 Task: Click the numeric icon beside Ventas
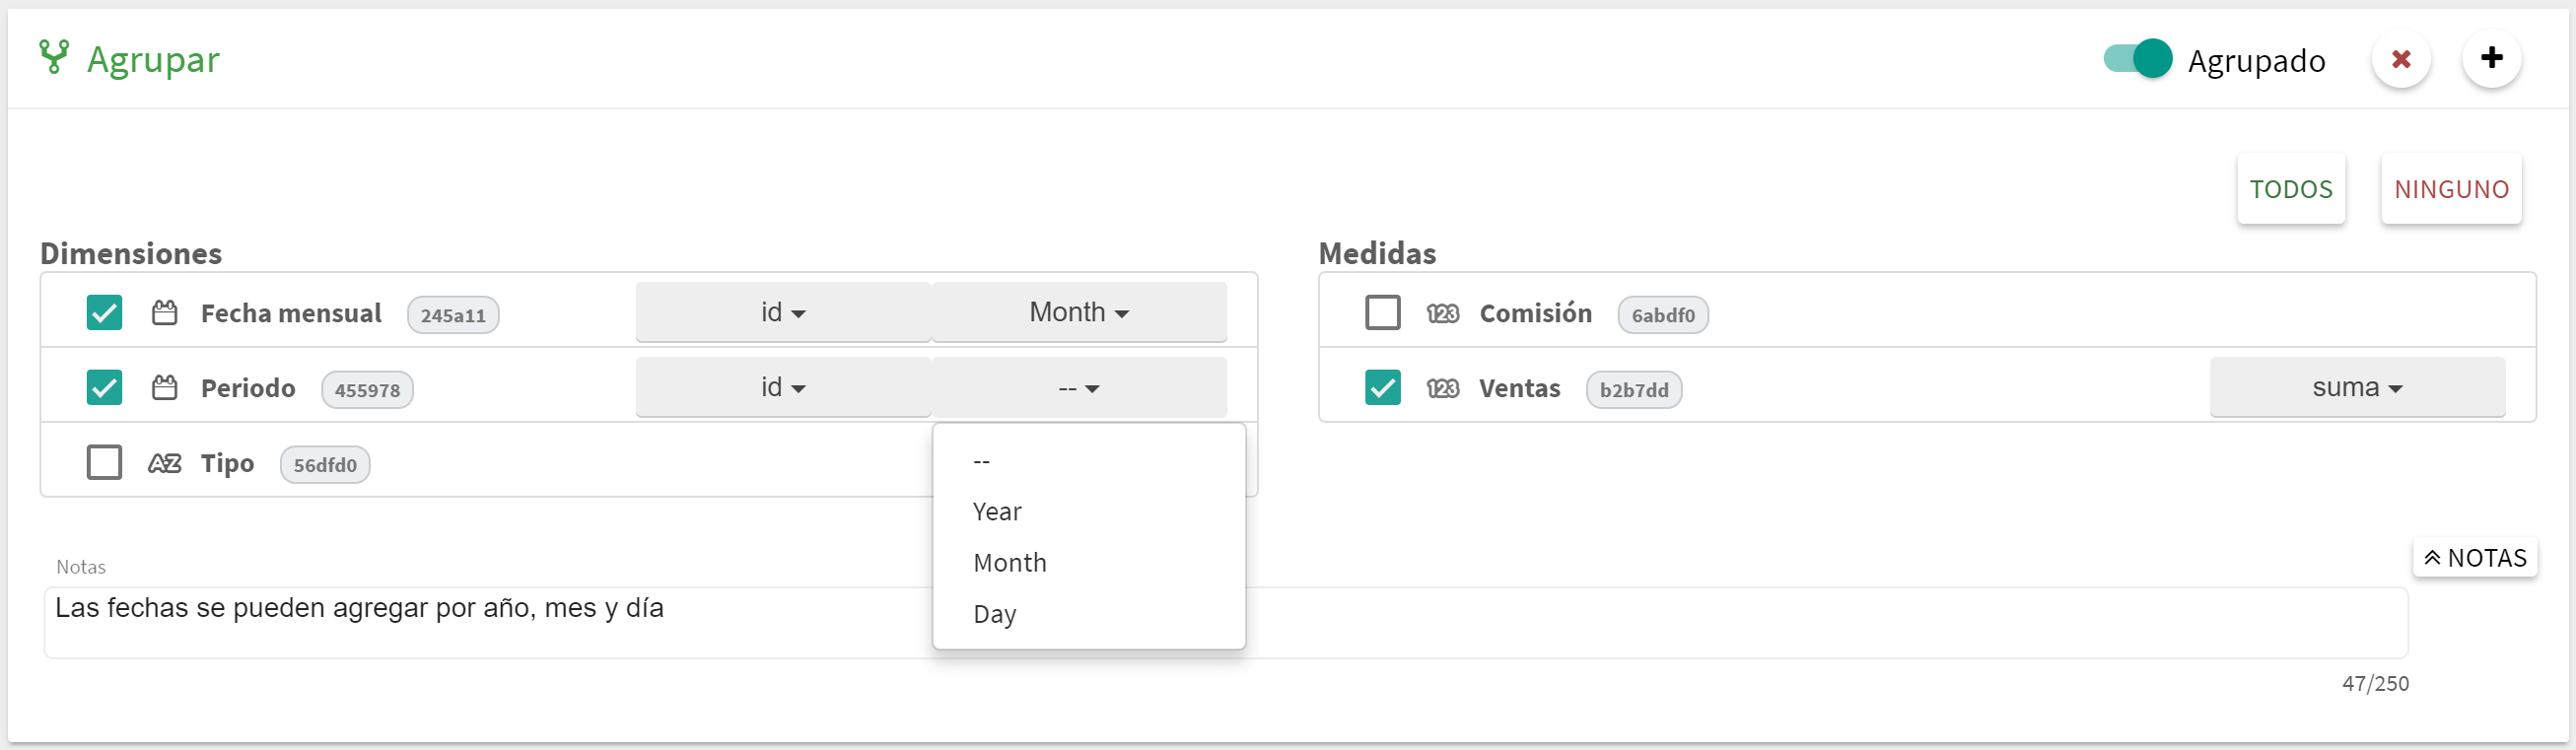click(1443, 388)
